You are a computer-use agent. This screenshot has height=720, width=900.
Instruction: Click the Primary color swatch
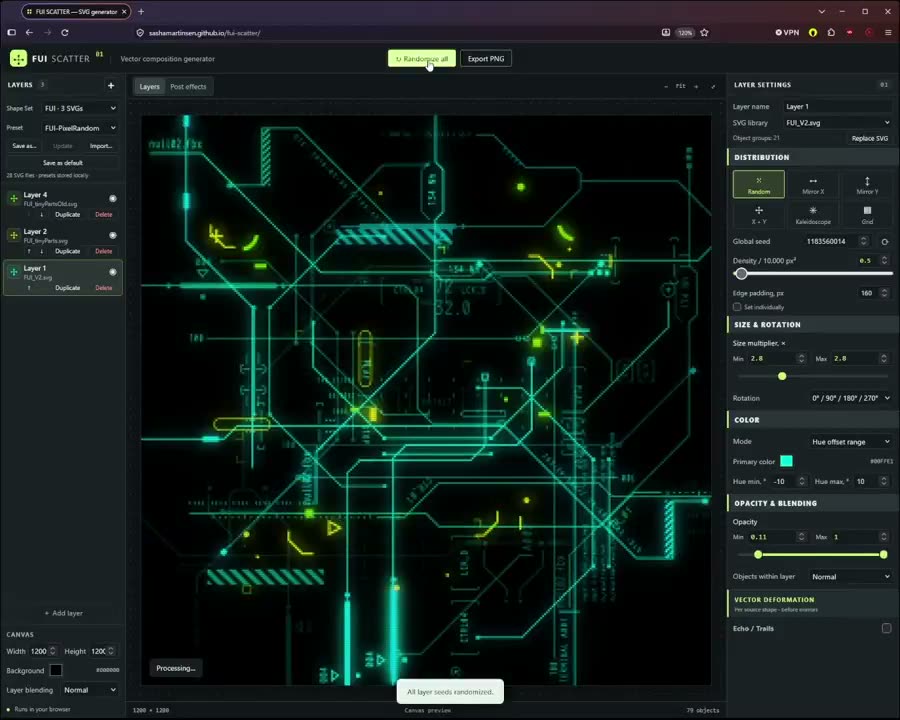point(786,461)
